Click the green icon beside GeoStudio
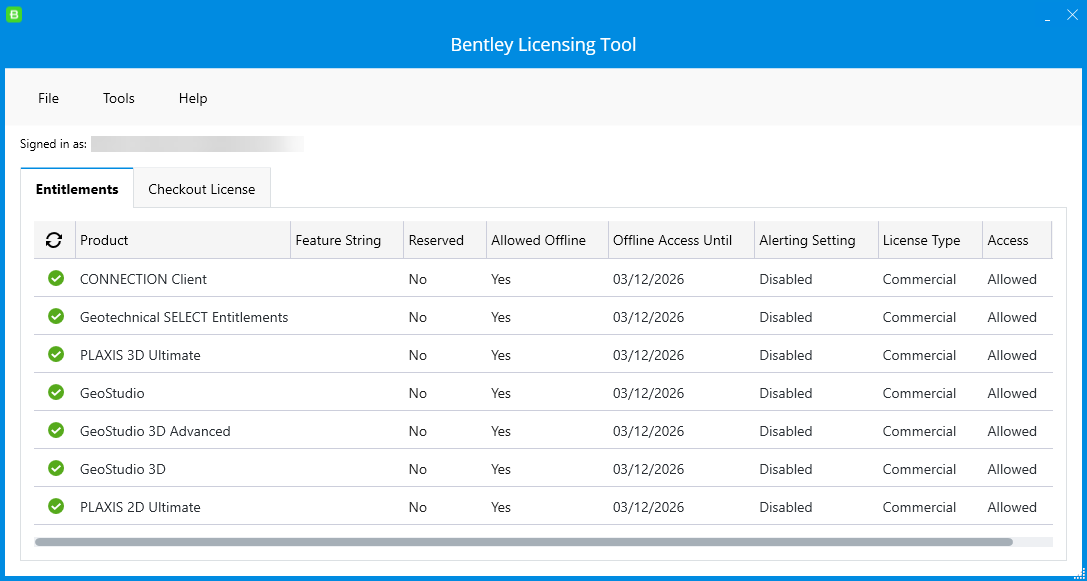Screen dimensions: 1087x581 (x=55, y=392)
